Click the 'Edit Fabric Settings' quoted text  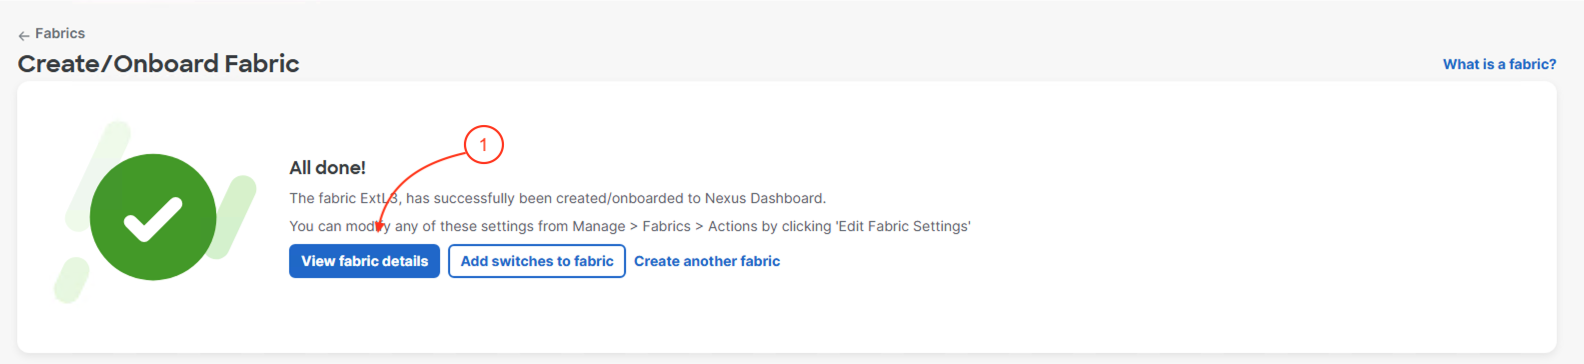(x=903, y=226)
